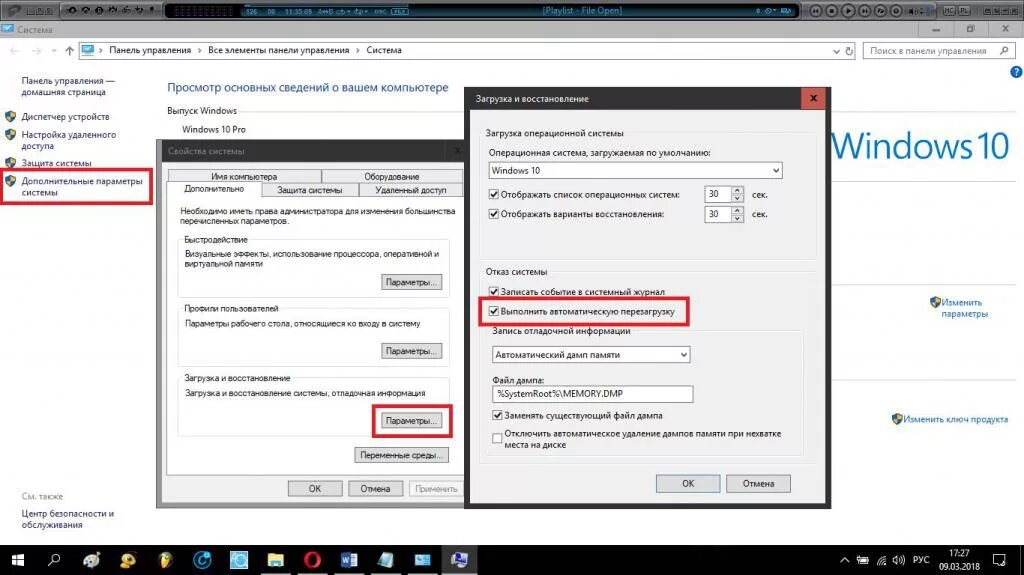The height and width of the screenshot is (575, 1024).
Task: Toggle the 'Отображать варианты восстановления' checkbox
Action: pyautogui.click(x=494, y=214)
